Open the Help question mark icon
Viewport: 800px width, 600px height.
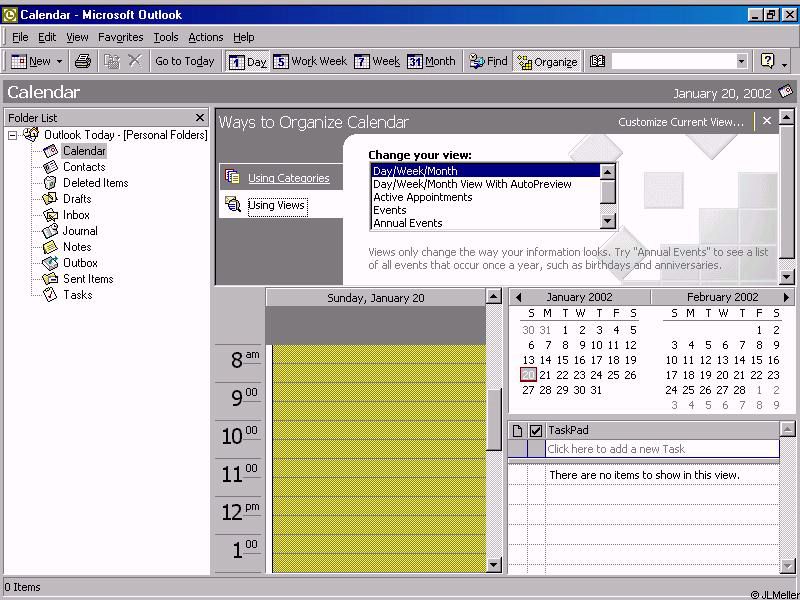click(767, 61)
